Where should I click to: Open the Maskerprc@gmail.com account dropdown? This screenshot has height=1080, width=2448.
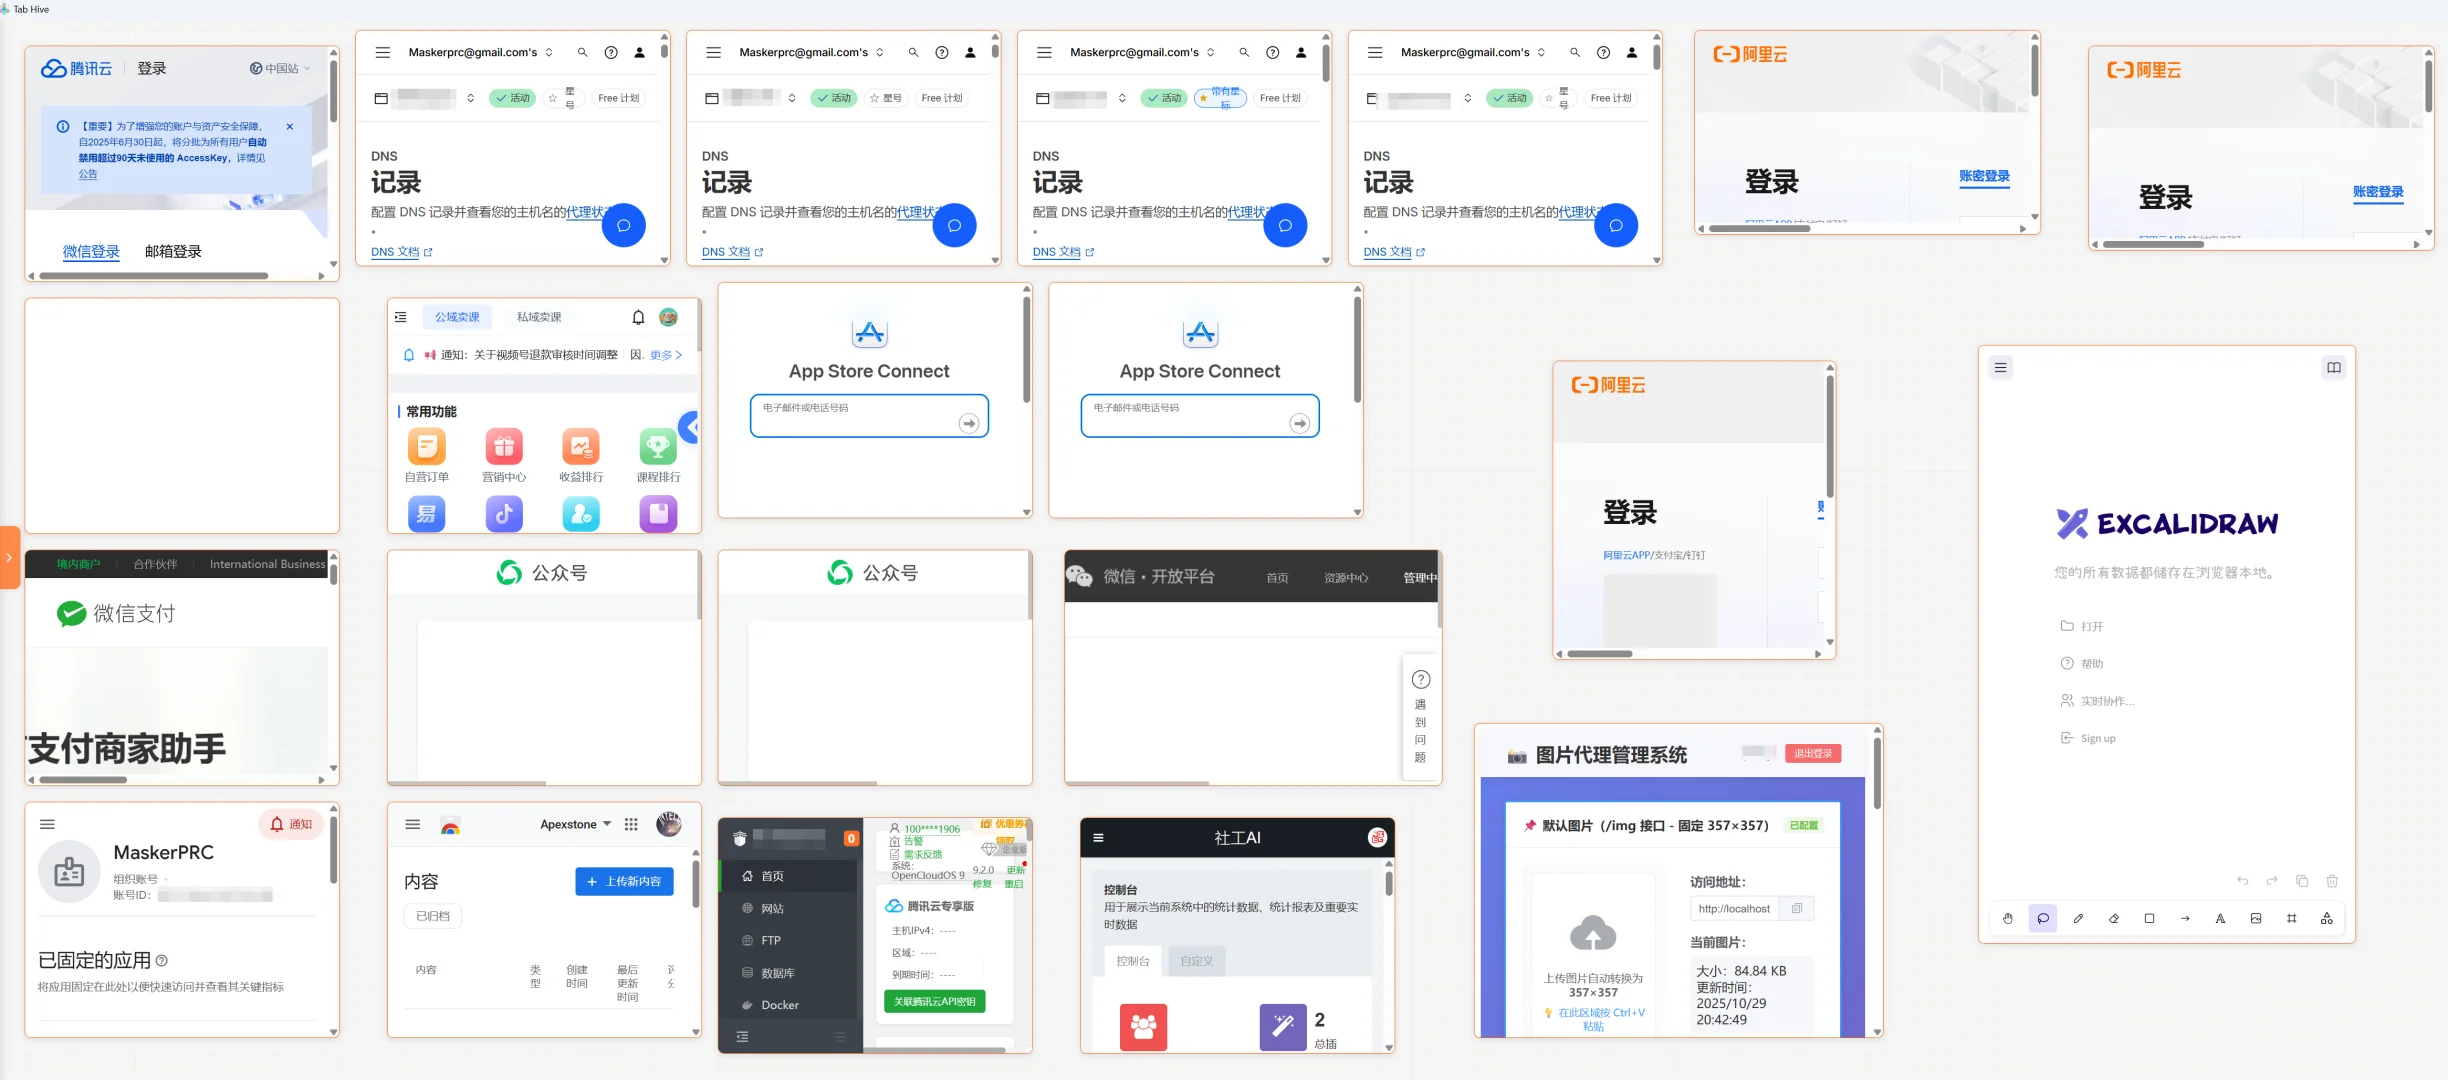[549, 52]
